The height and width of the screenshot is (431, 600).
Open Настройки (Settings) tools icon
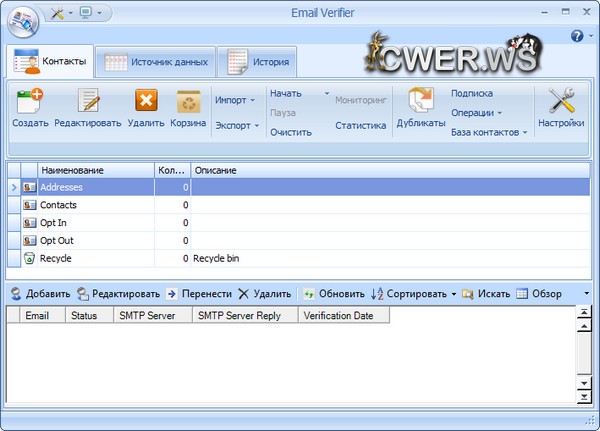pyautogui.click(x=561, y=102)
